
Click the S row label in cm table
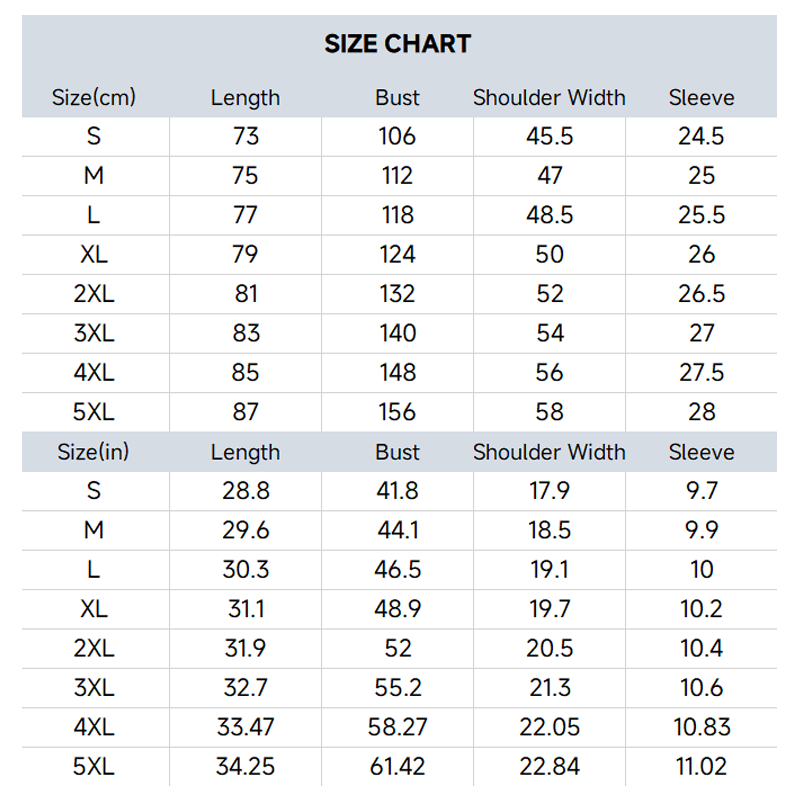[94, 136]
